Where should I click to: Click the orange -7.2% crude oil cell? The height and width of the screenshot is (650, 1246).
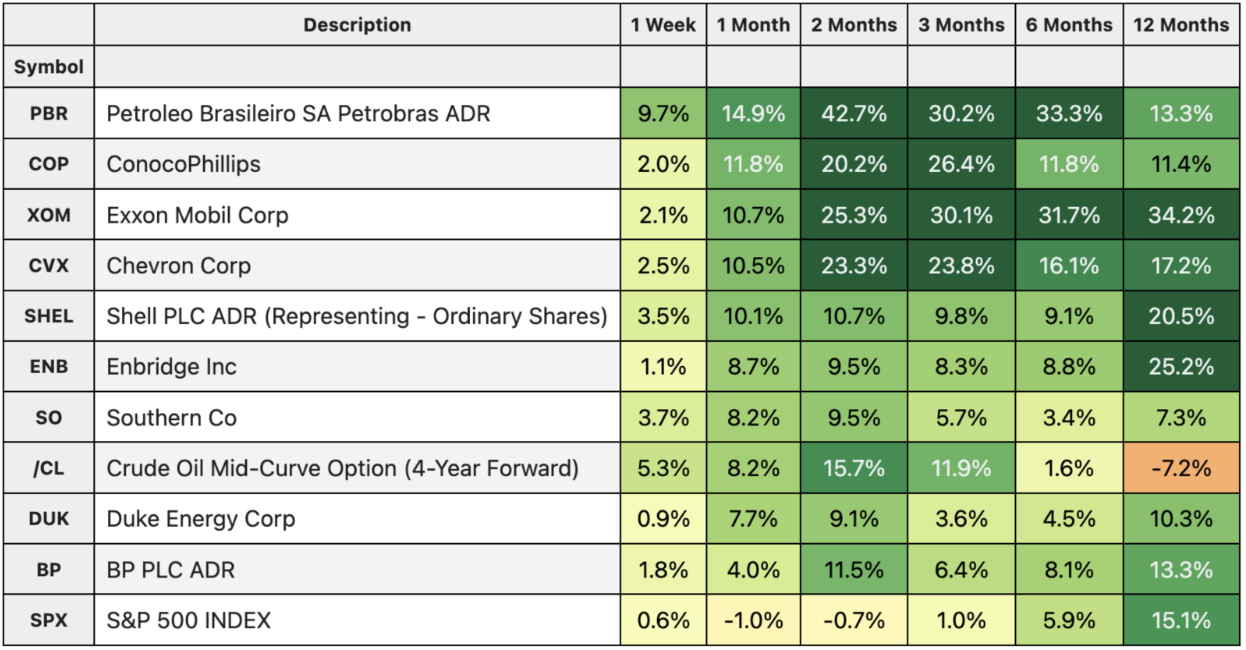tap(1181, 468)
